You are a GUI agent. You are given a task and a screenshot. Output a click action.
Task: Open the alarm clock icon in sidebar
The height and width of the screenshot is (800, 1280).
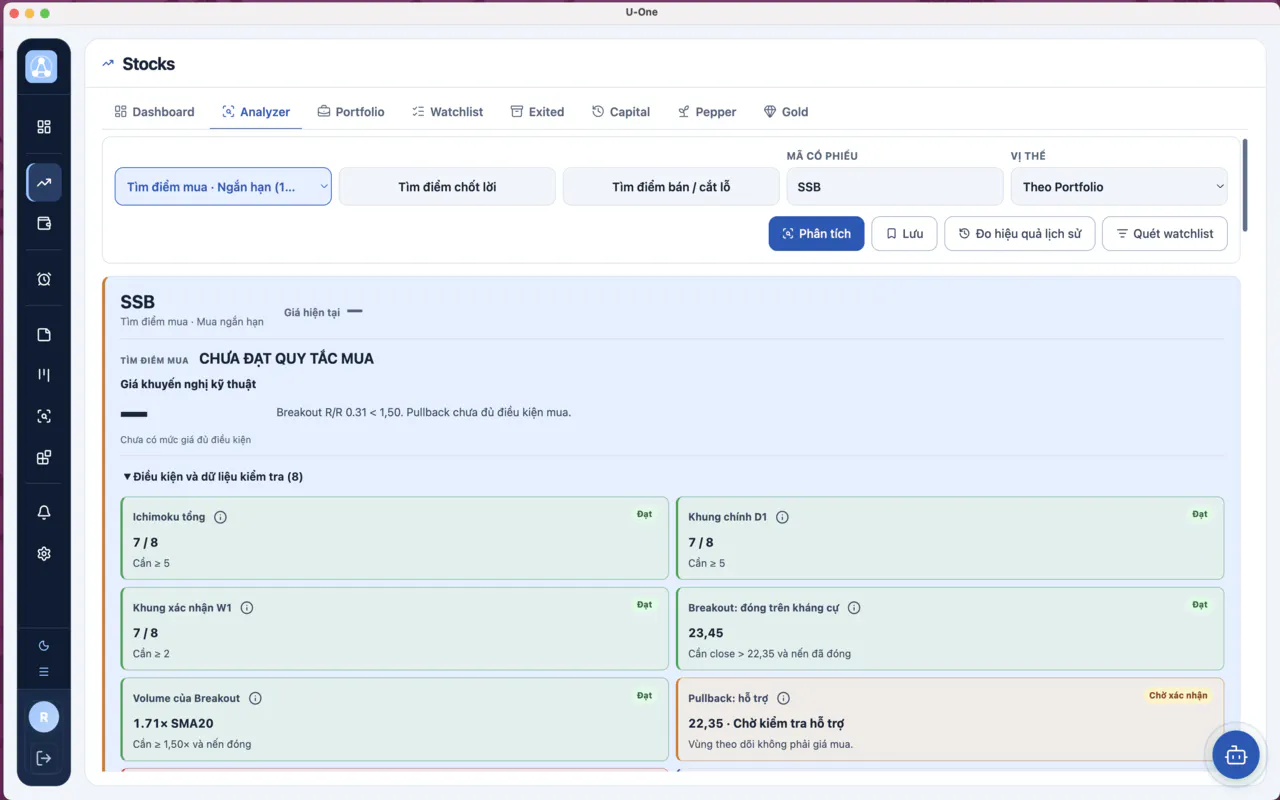click(x=44, y=279)
